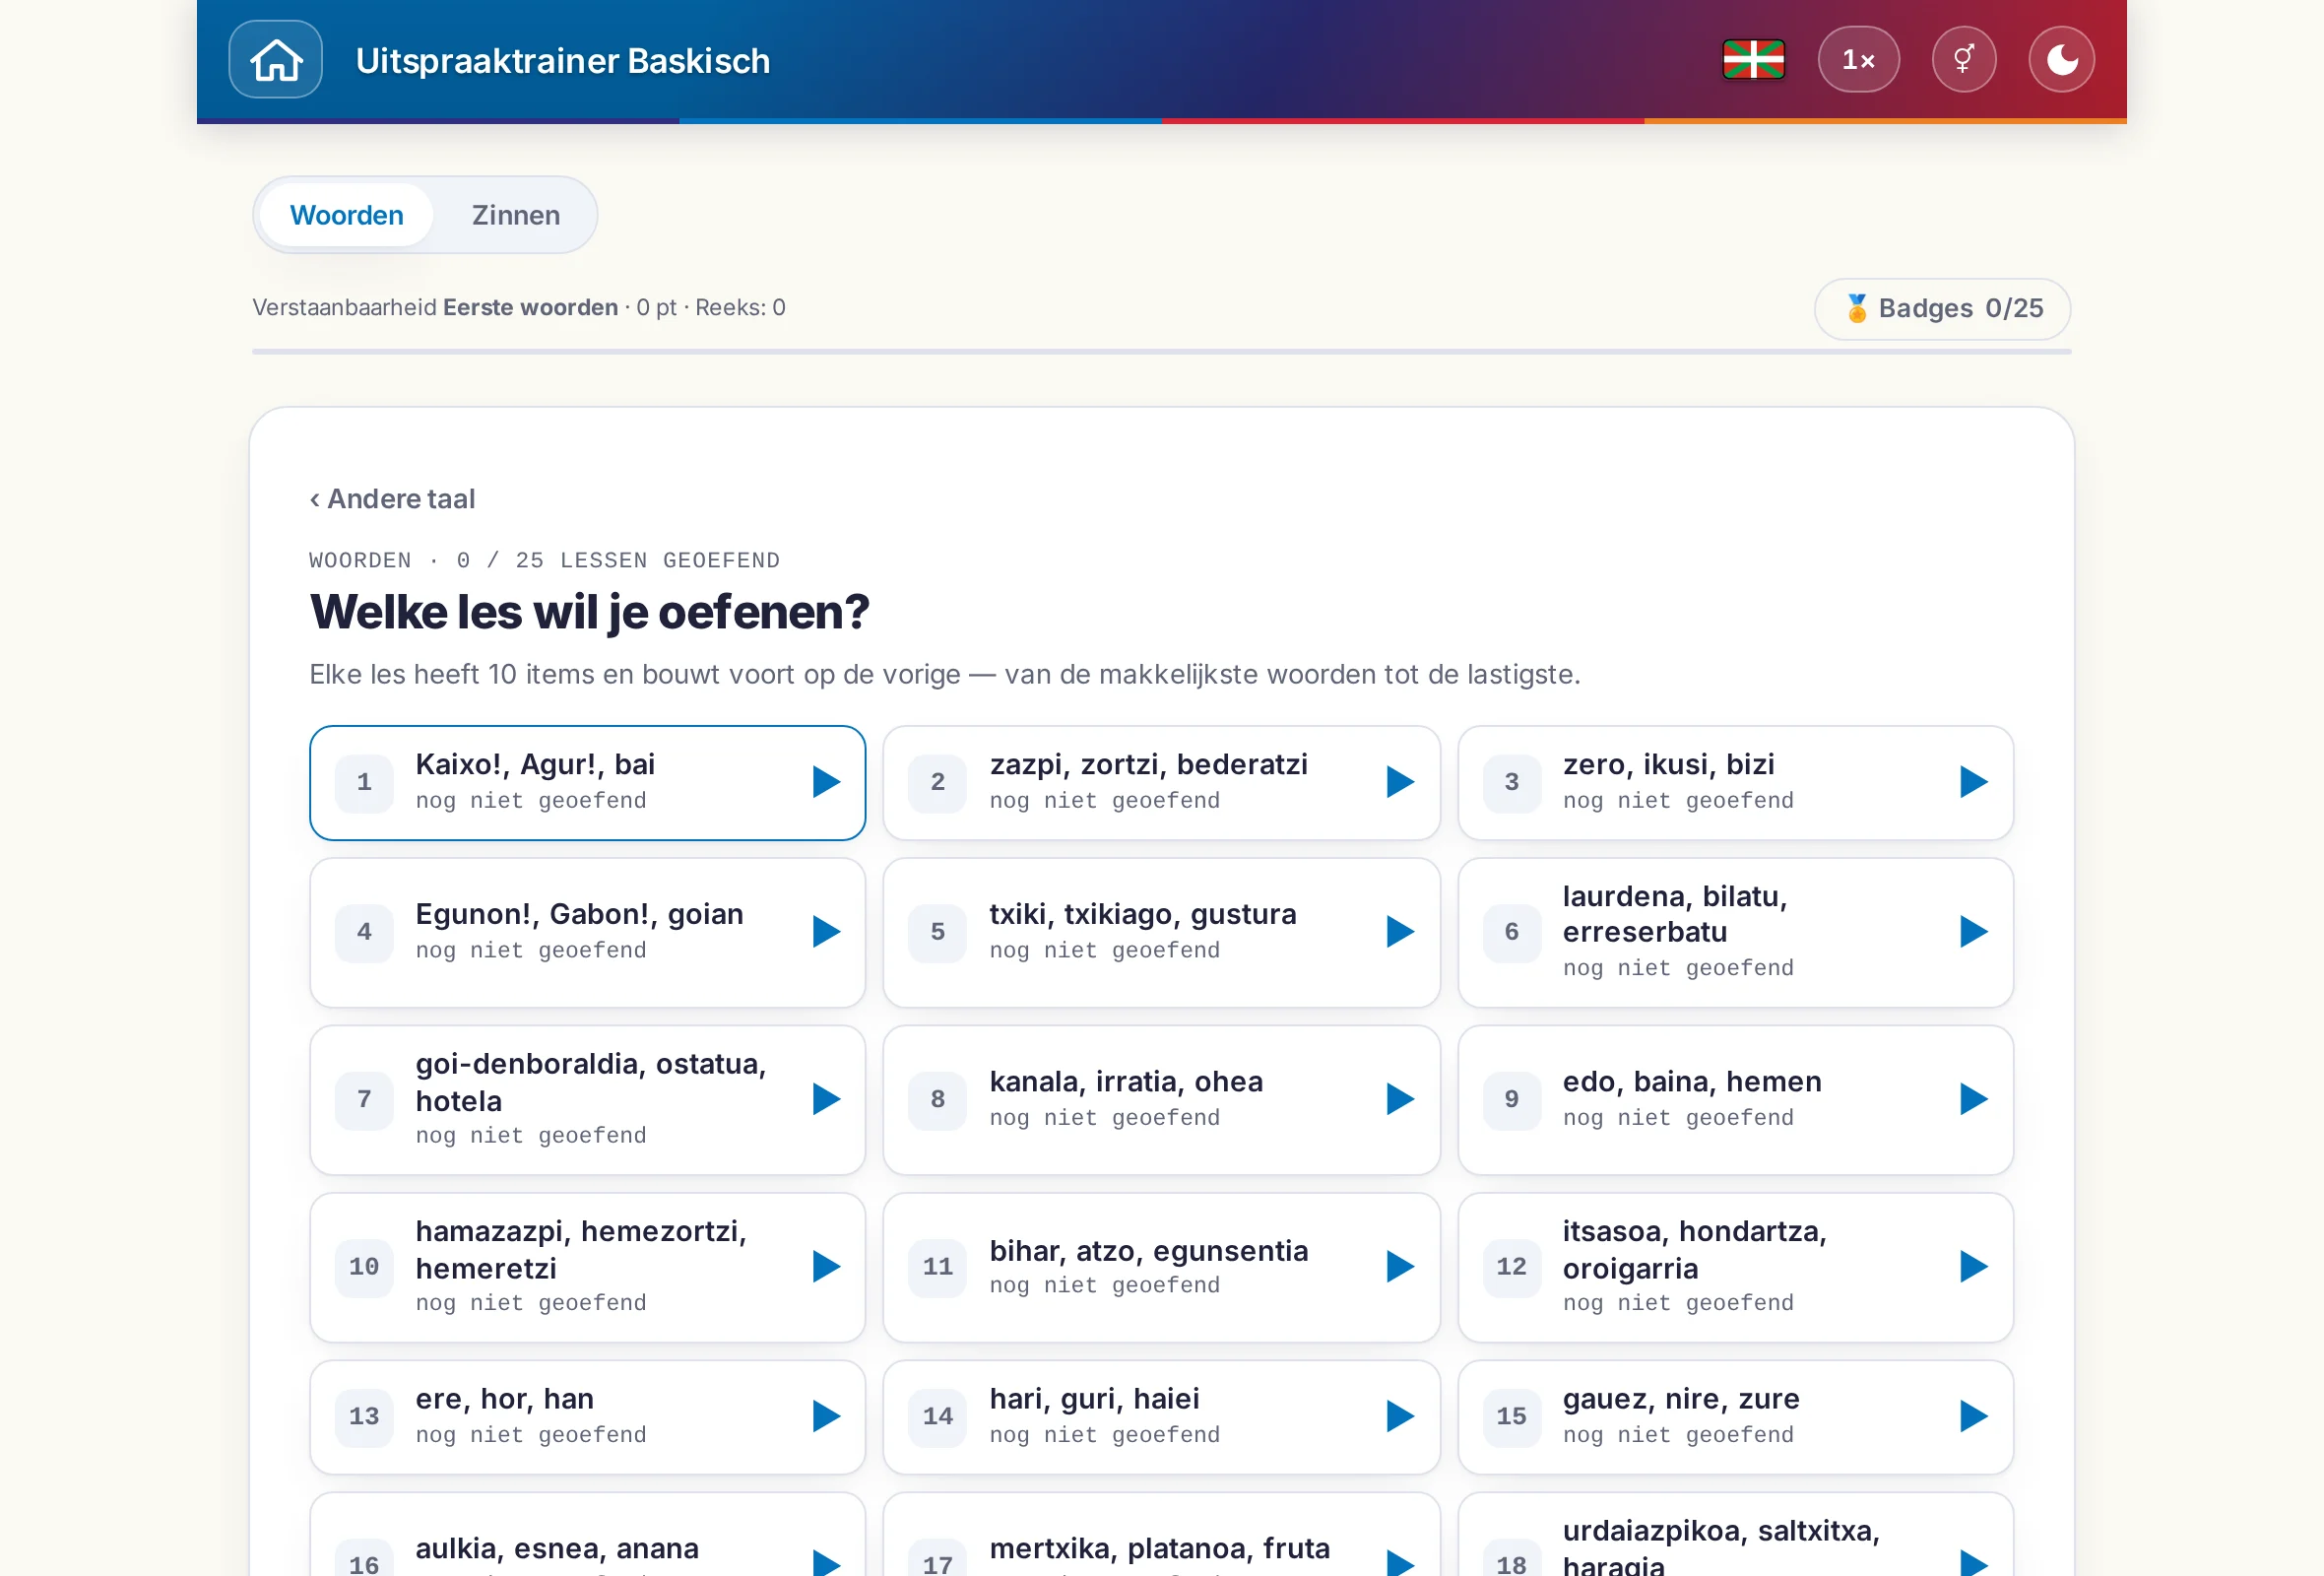The image size is (2324, 1576).
Task: Click the 'Welke les wil je oefenen?' heading
Action: point(589,612)
